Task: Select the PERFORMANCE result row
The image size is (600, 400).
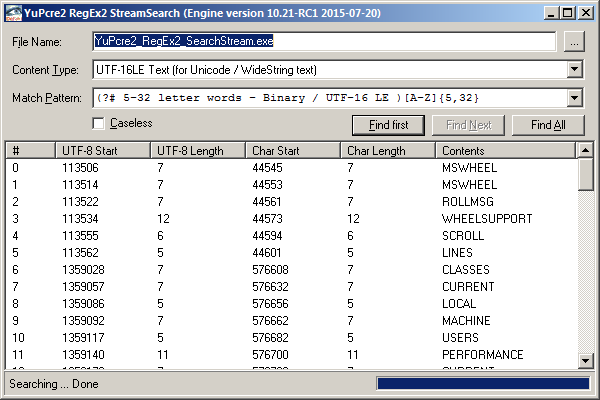Action: click(x=290, y=355)
